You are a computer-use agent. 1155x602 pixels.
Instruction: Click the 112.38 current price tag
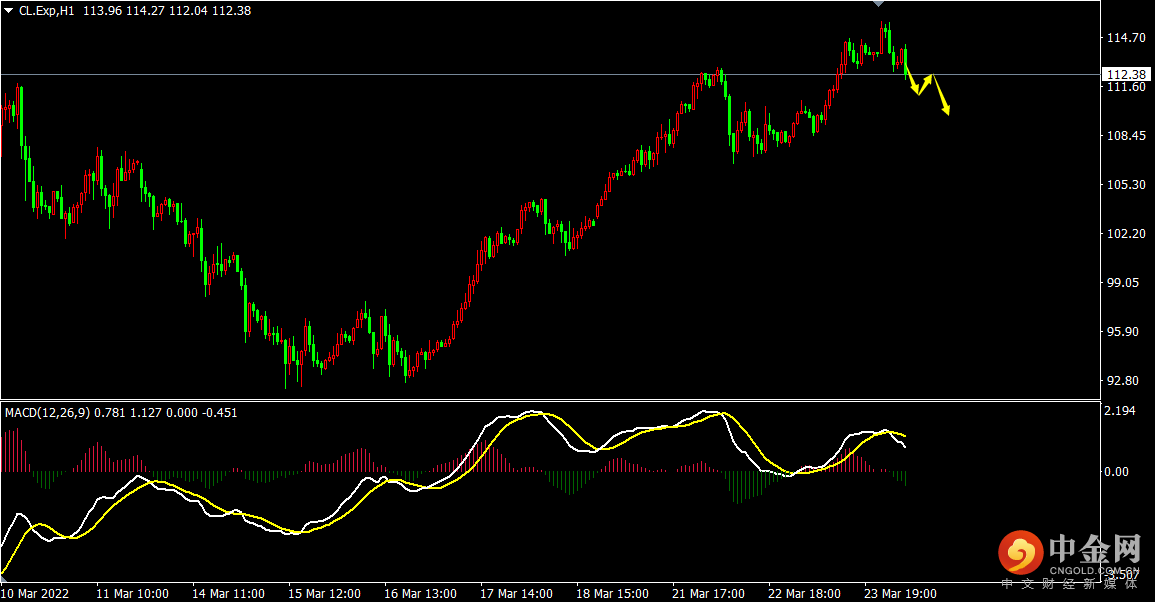[x=1125, y=74]
